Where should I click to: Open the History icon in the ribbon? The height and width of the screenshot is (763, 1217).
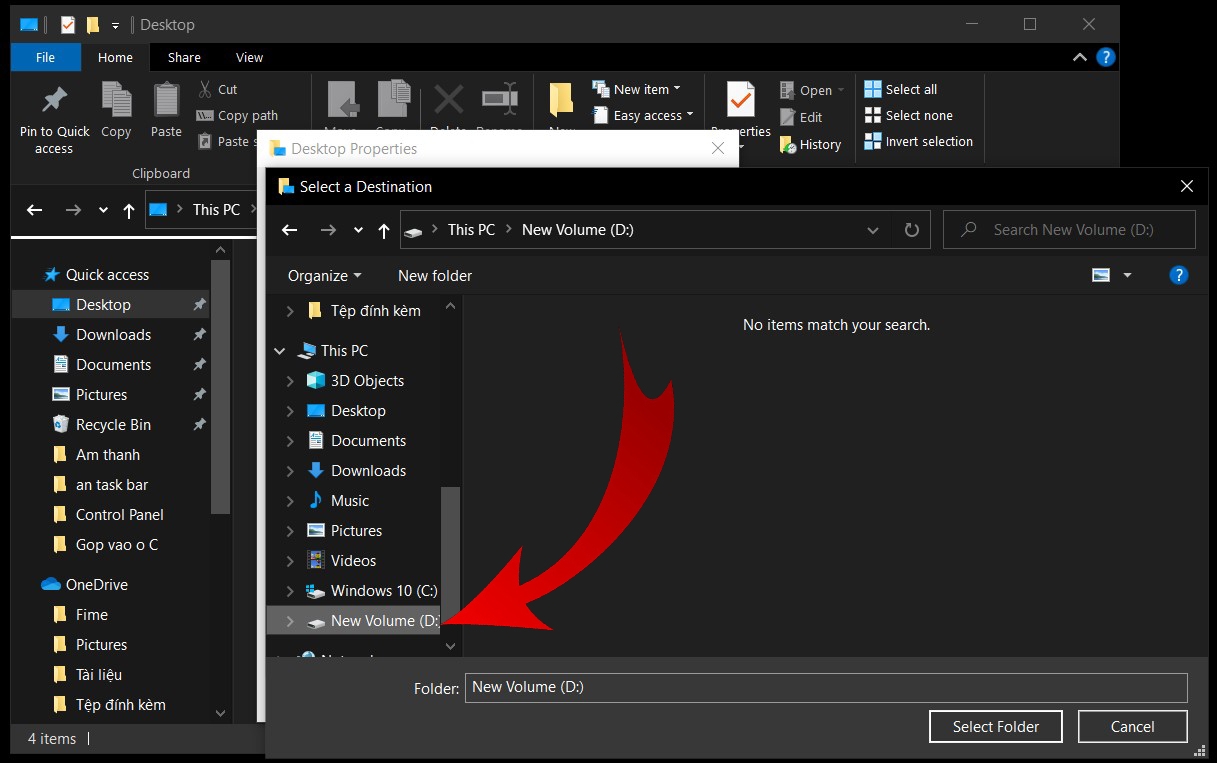[787, 144]
